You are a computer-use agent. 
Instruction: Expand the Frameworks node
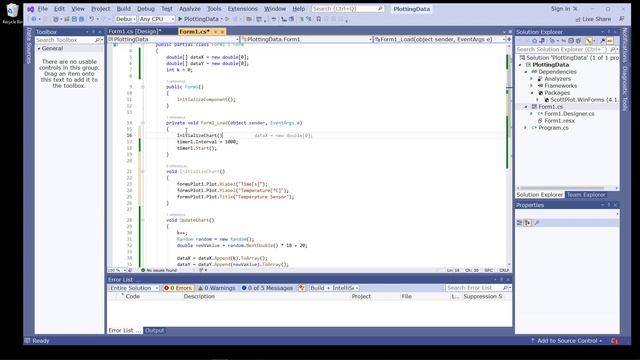tap(532, 86)
